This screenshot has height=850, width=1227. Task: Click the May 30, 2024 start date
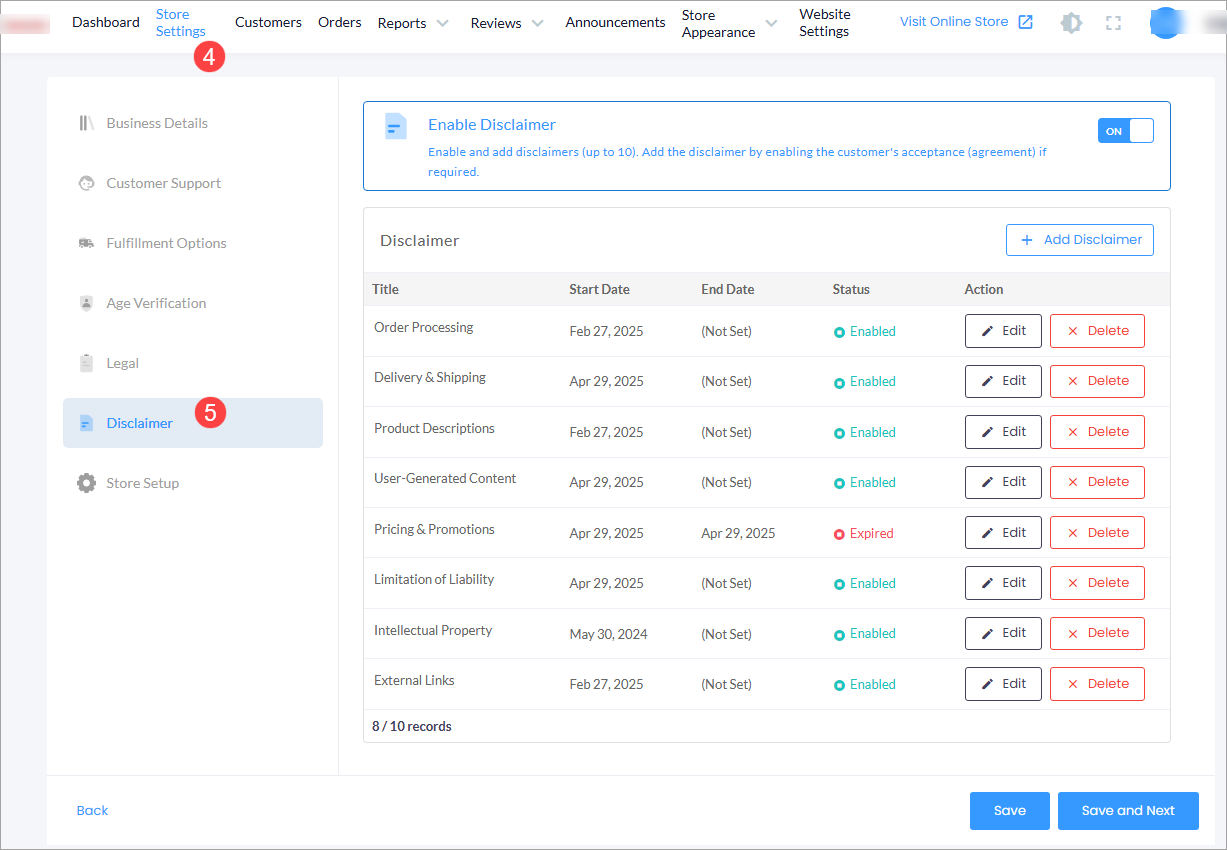(x=608, y=634)
